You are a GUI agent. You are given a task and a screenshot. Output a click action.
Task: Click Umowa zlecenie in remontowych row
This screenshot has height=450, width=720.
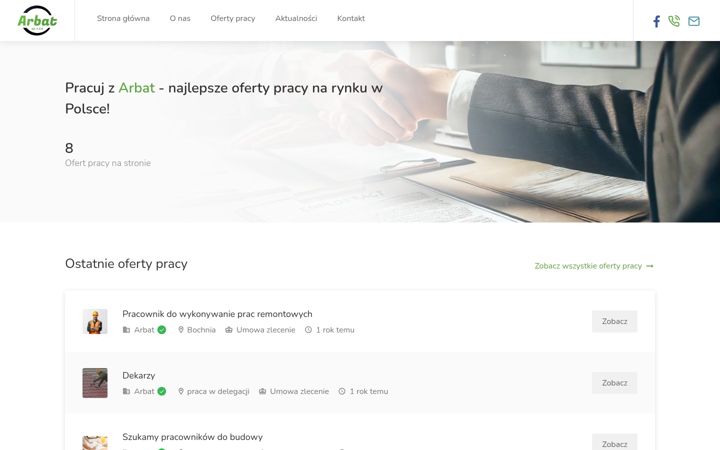click(x=266, y=330)
